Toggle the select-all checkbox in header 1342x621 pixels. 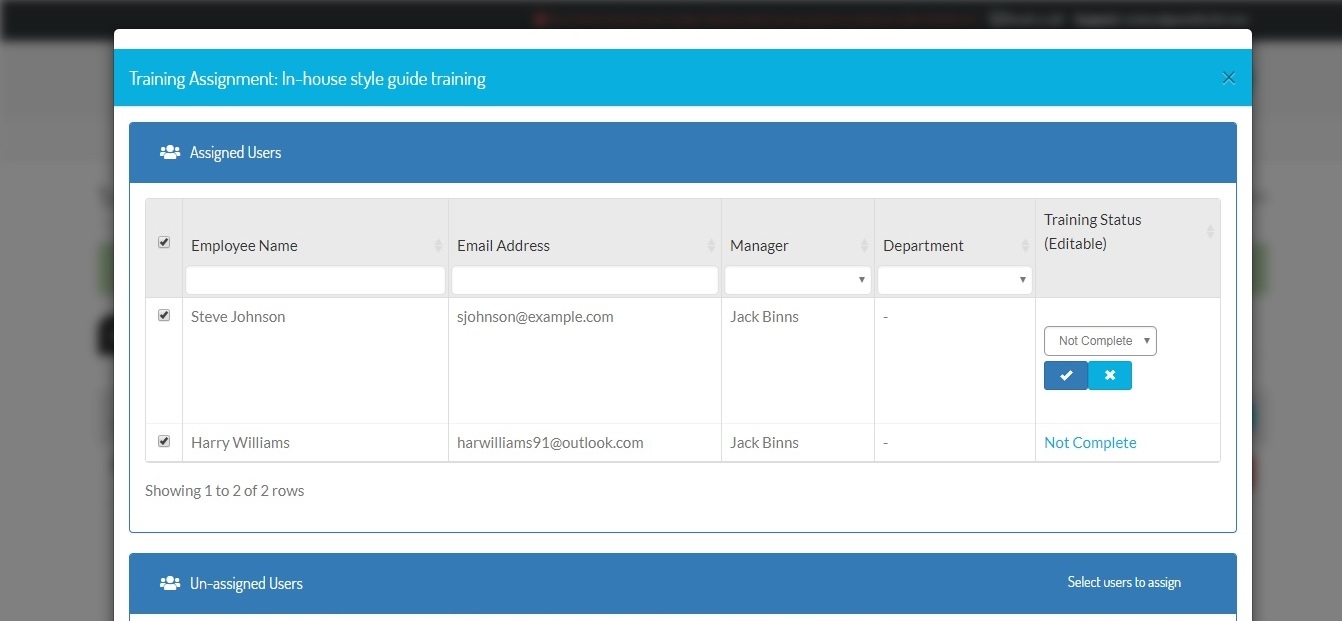click(164, 242)
